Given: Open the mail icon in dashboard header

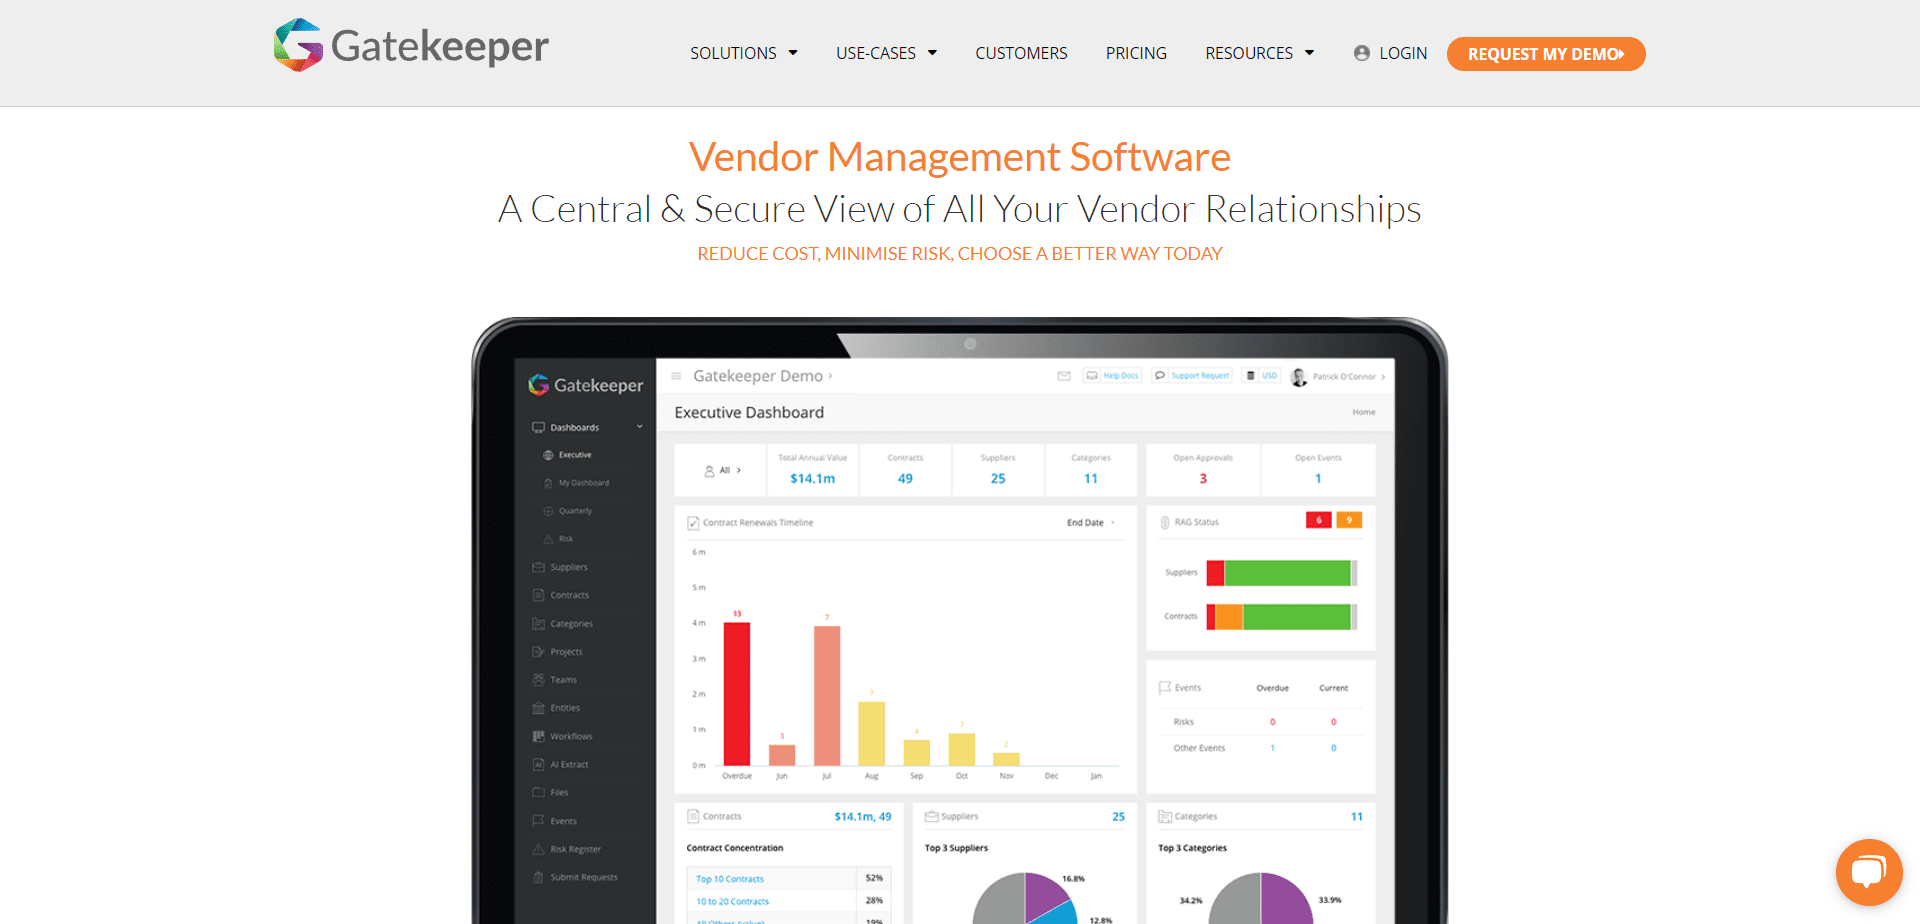Looking at the screenshot, I should pyautogui.click(x=1064, y=376).
